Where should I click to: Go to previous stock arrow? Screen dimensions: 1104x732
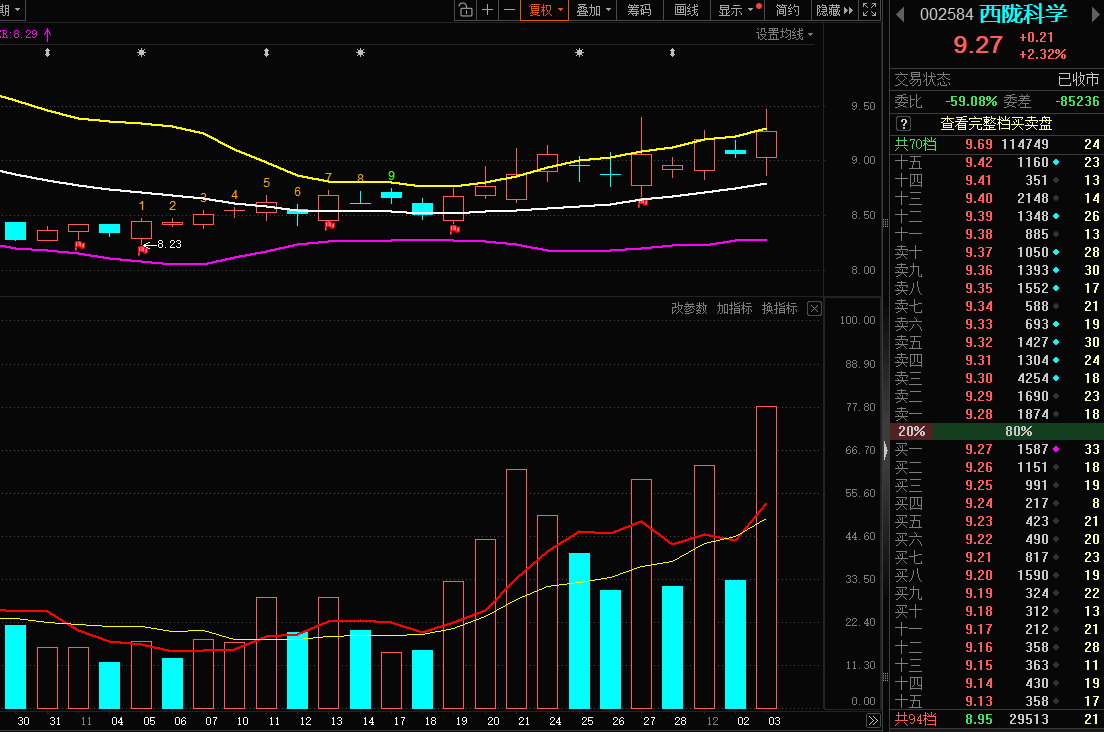900,13
